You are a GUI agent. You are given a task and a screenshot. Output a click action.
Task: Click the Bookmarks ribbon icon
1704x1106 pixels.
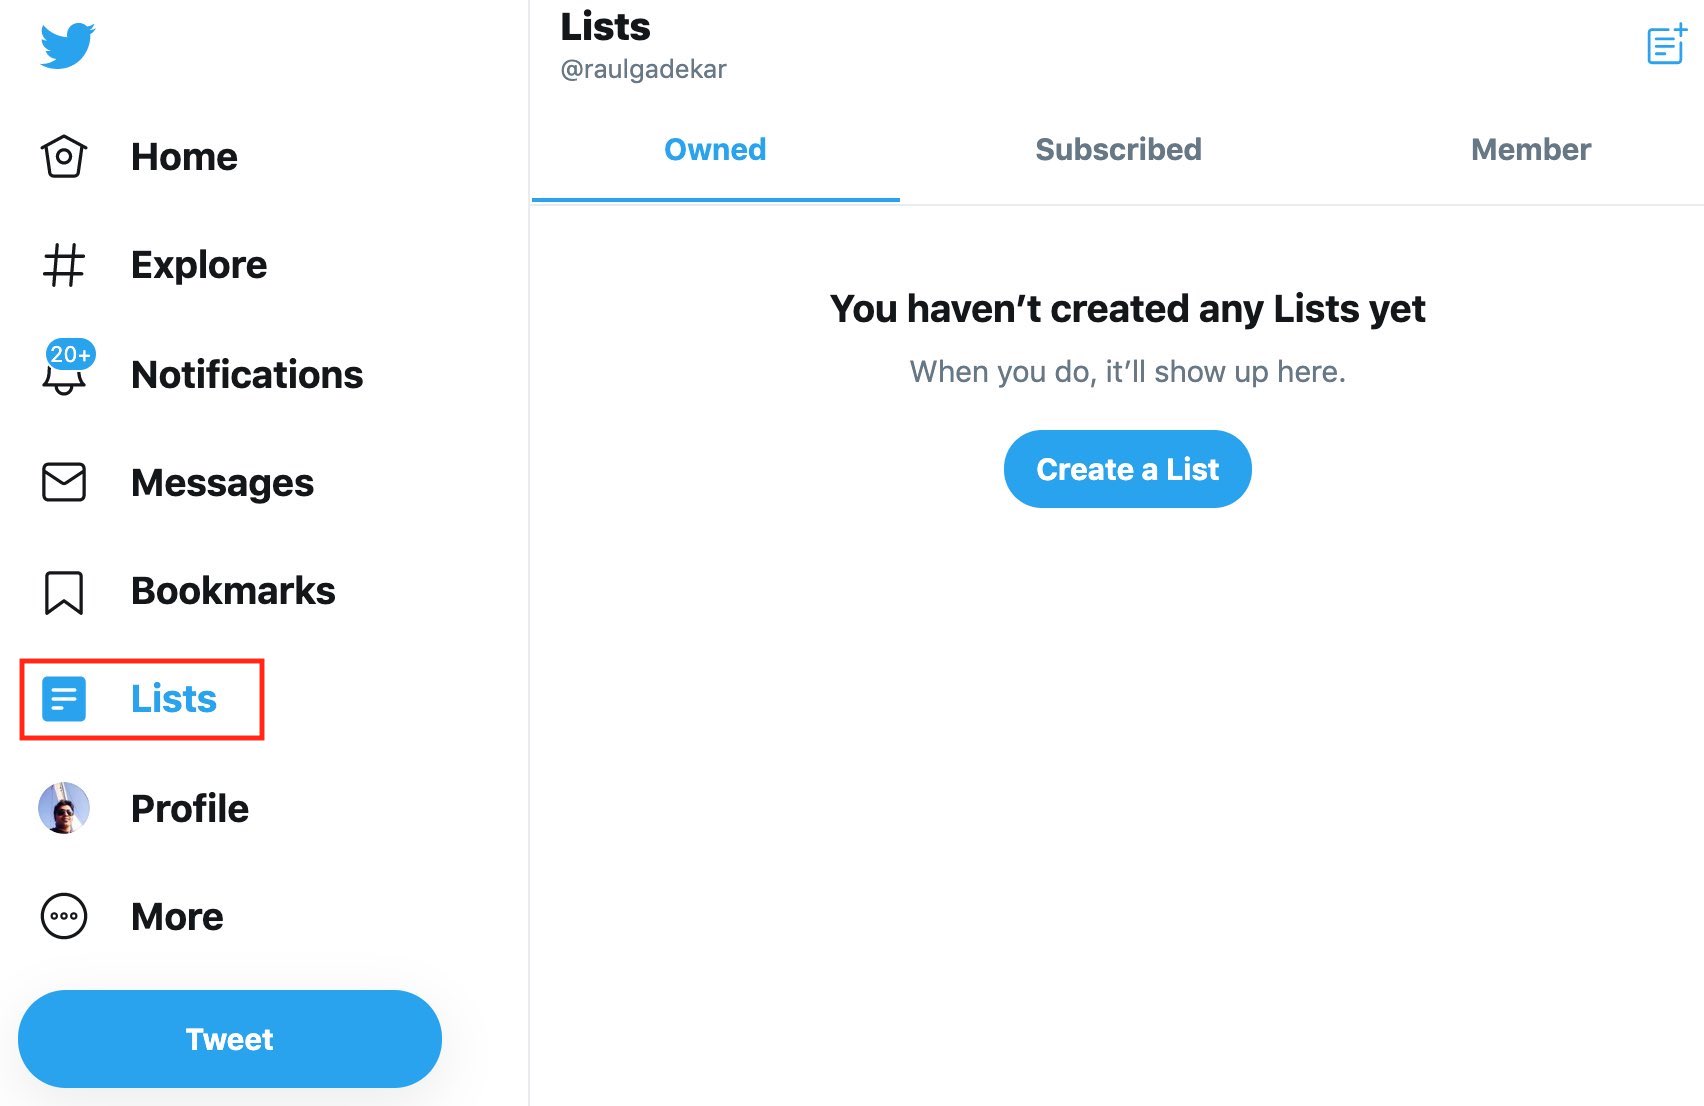63,591
